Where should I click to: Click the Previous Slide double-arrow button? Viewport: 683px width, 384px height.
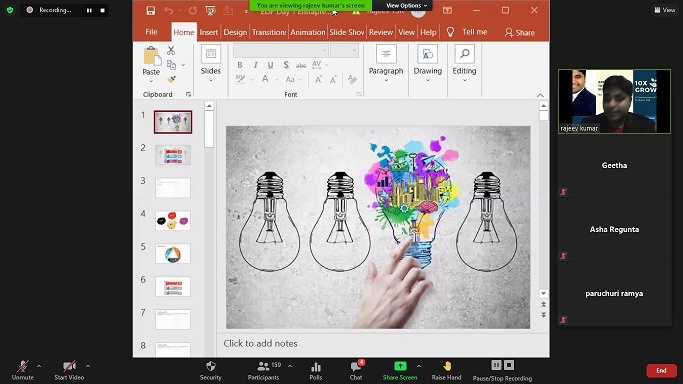[543, 304]
